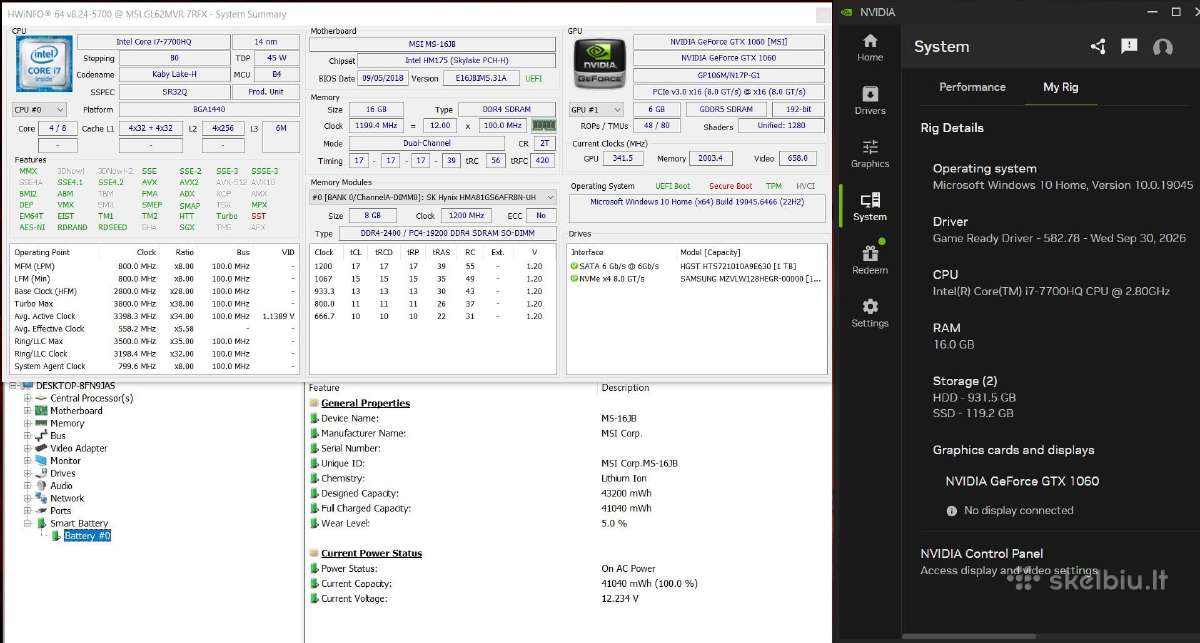Expand the Motherboard tree node
Image resolution: width=1200 pixels, height=643 pixels.
pos(27,411)
